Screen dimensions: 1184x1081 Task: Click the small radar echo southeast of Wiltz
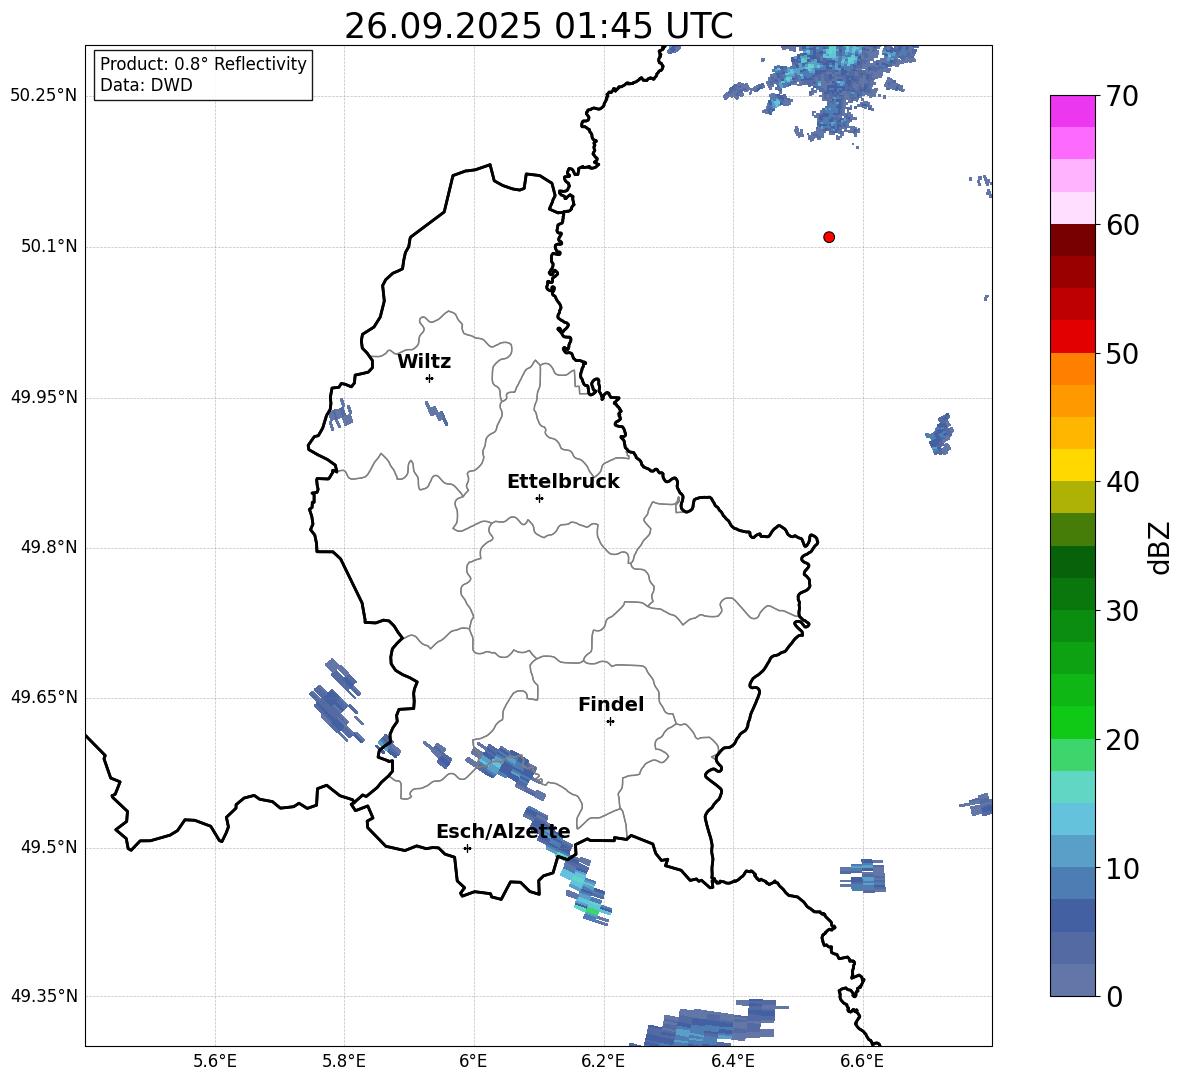(x=436, y=414)
